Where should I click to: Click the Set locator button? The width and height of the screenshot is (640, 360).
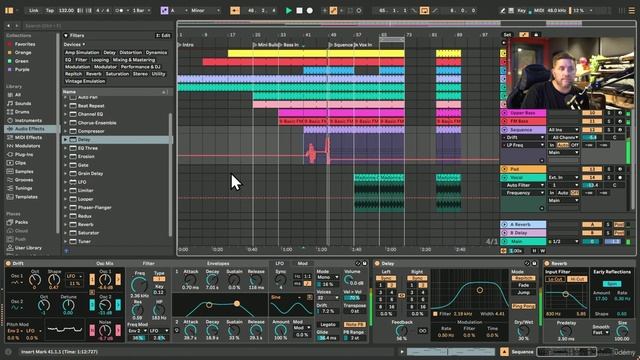point(507,35)
